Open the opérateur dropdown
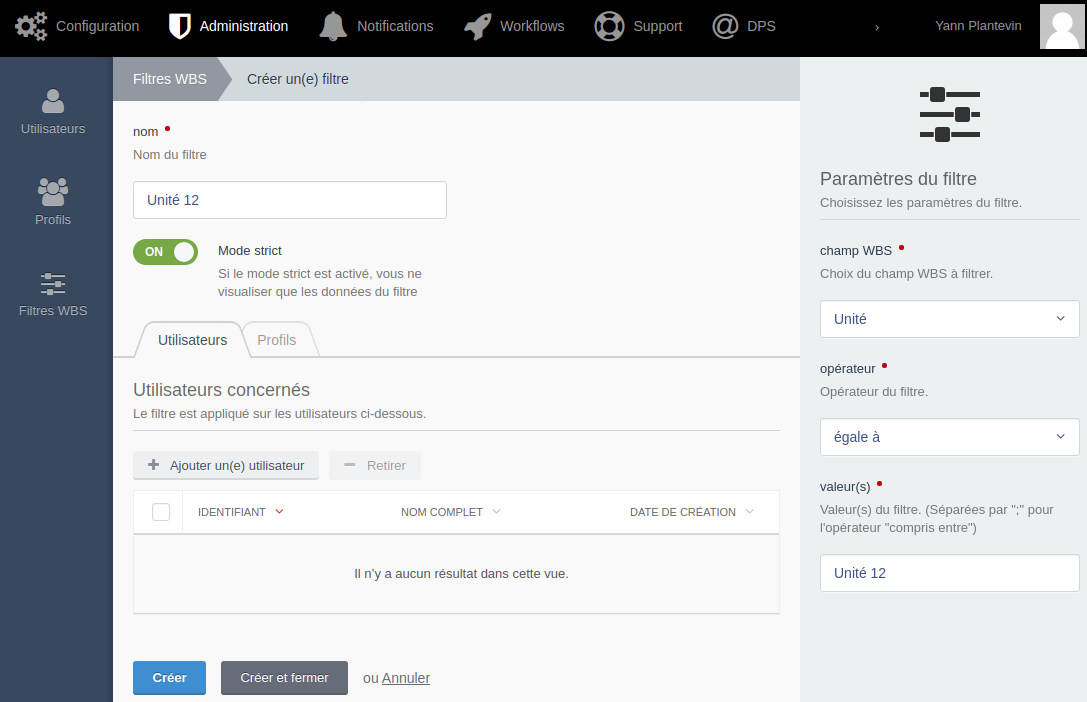Screen dimensions: 1087x702 pyautogui.click(x=949, y=437)
